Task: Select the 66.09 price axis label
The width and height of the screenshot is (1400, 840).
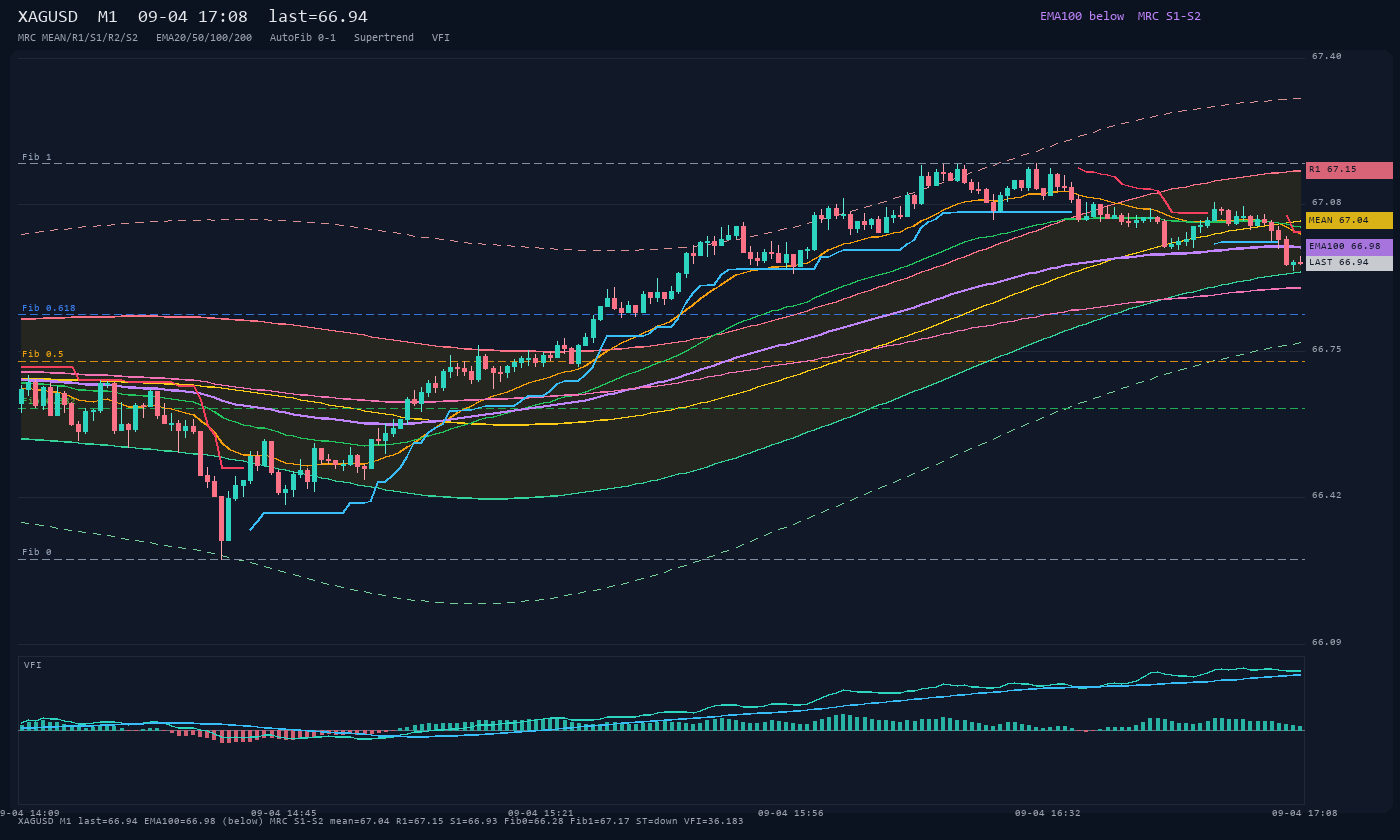Action: [x=1327, y=642]
